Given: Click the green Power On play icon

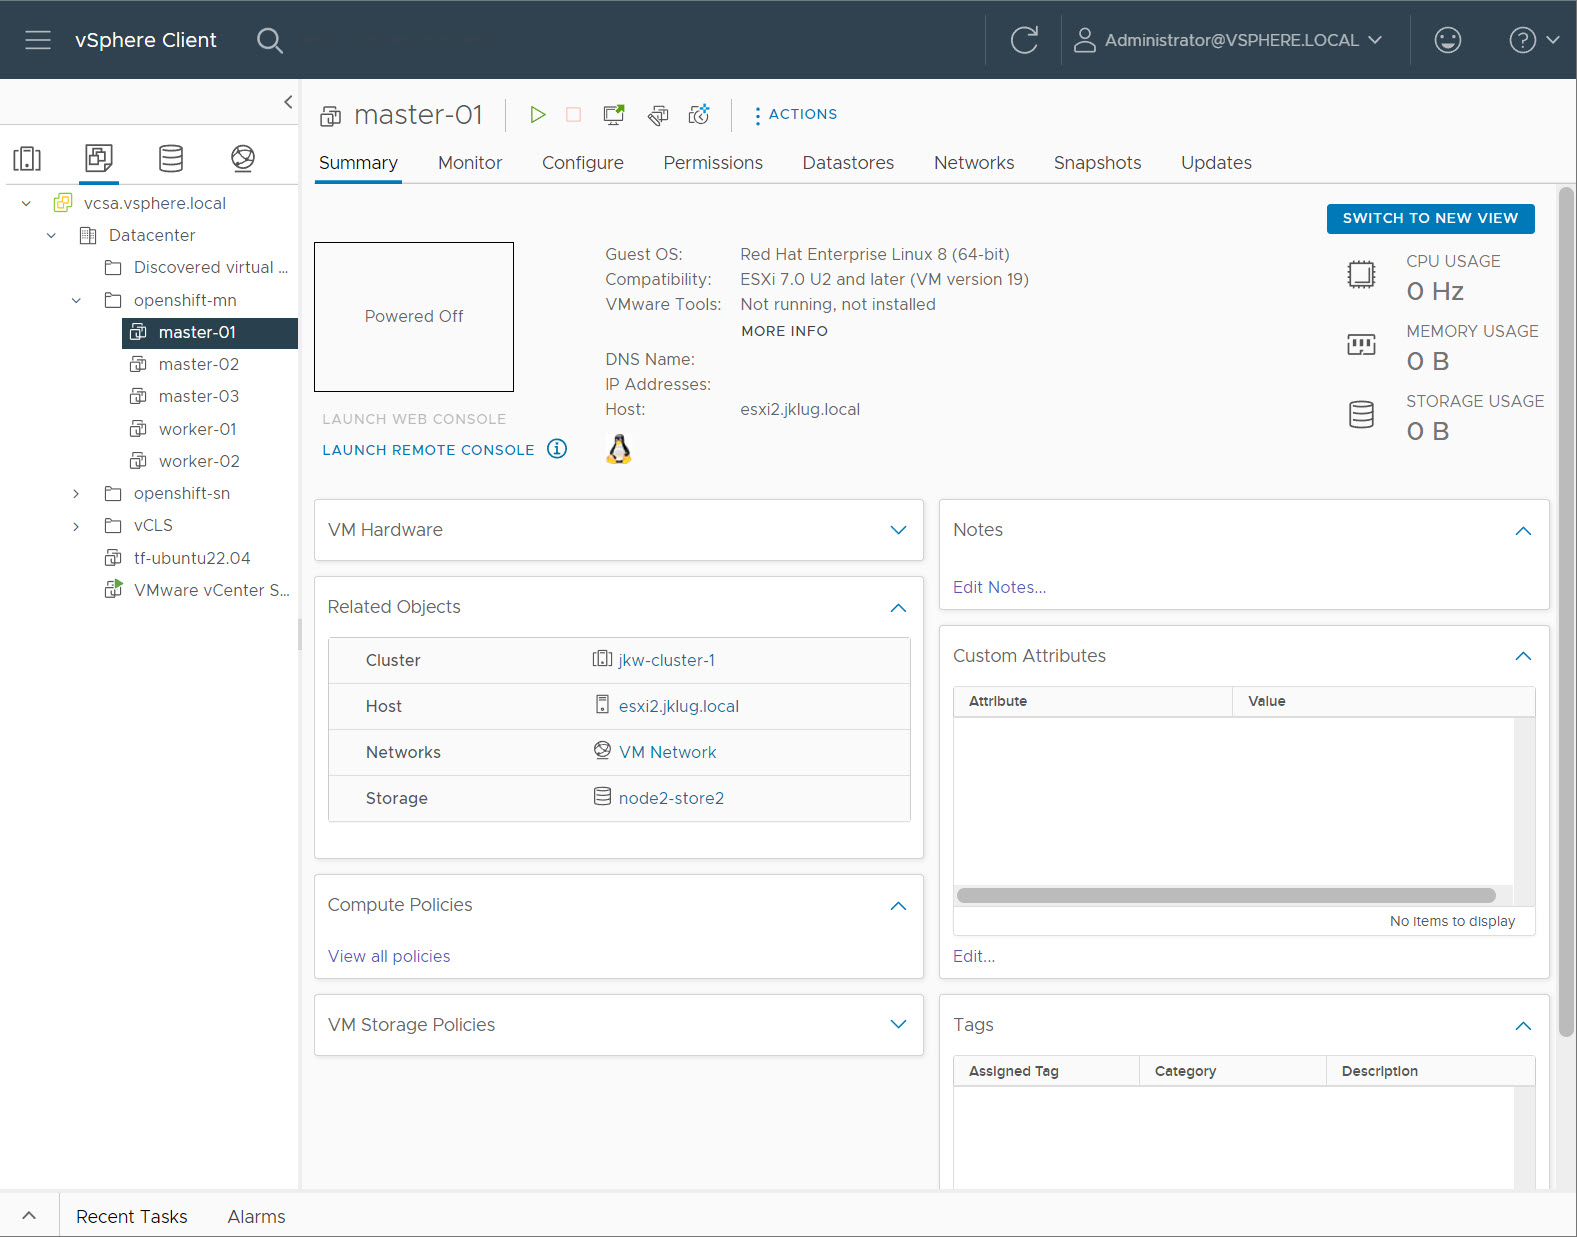Looking at the screenshot, I should pos(537,115).
